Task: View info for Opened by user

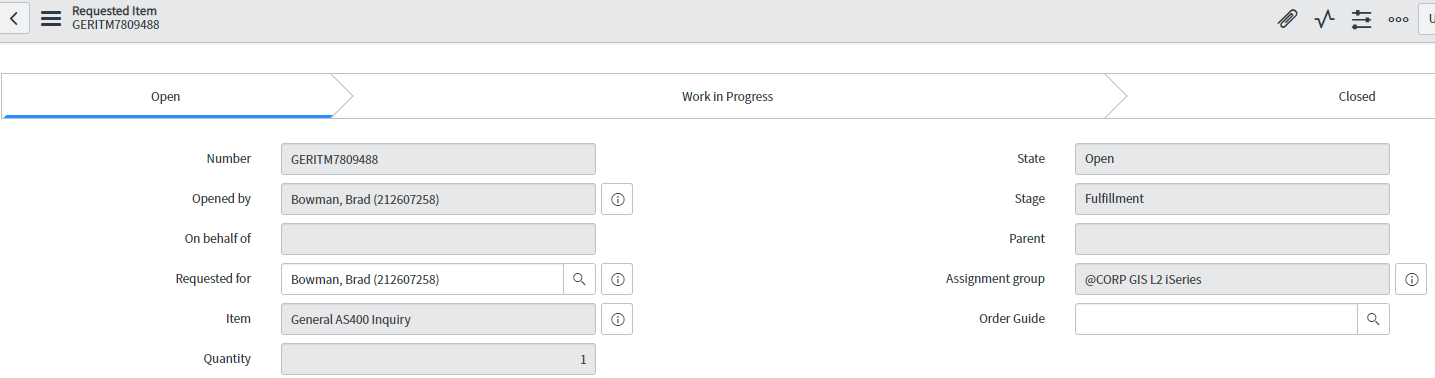Action: [617, 199]
